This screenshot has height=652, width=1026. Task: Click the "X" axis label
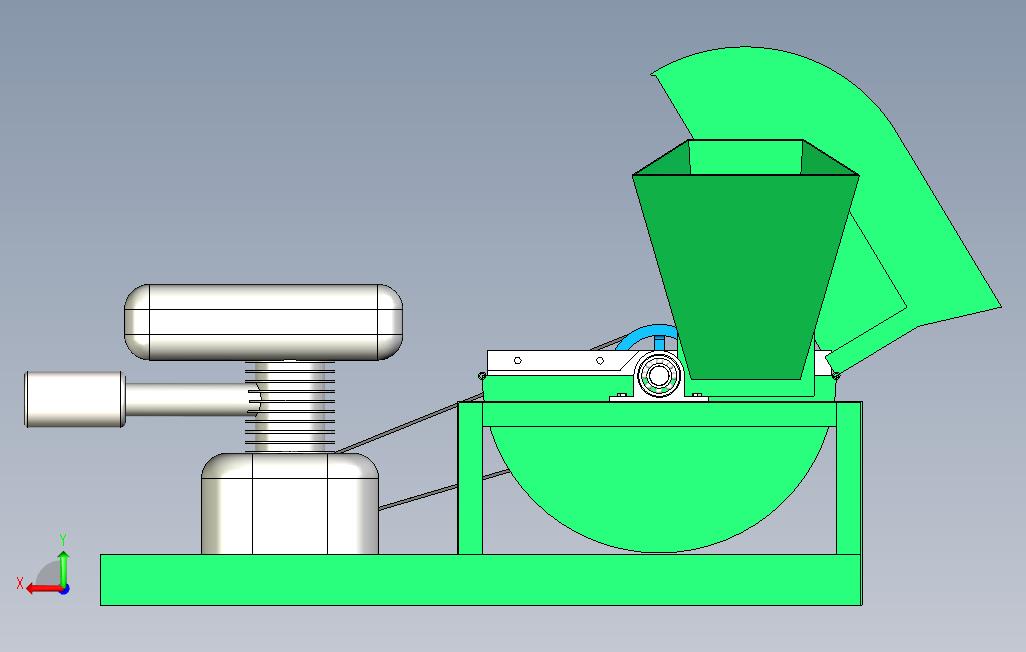pos(20,583)
